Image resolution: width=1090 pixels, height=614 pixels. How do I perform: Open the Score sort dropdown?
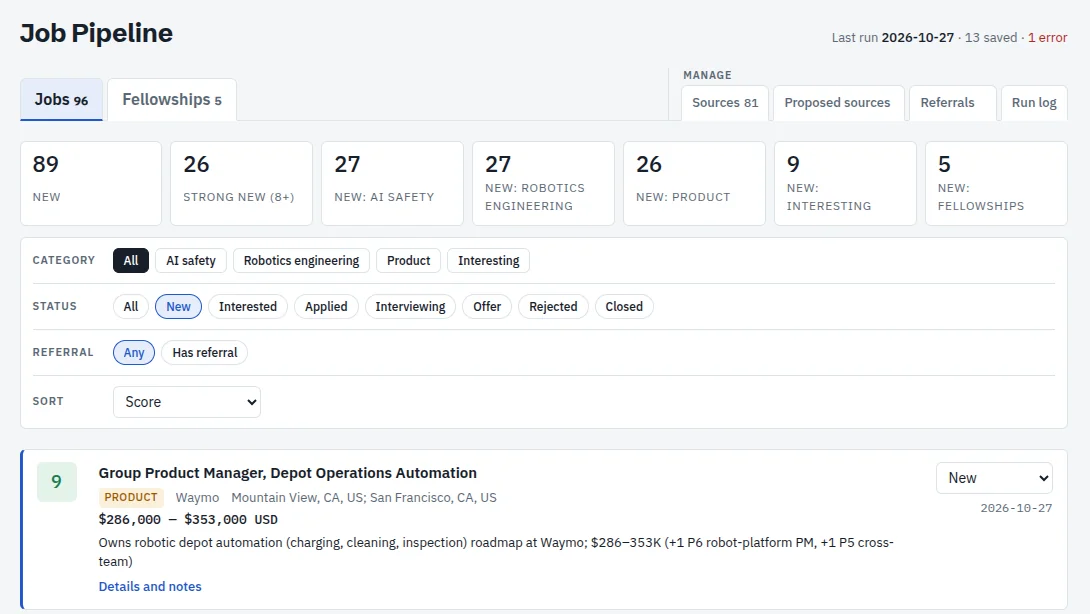[x=187, y=402]
